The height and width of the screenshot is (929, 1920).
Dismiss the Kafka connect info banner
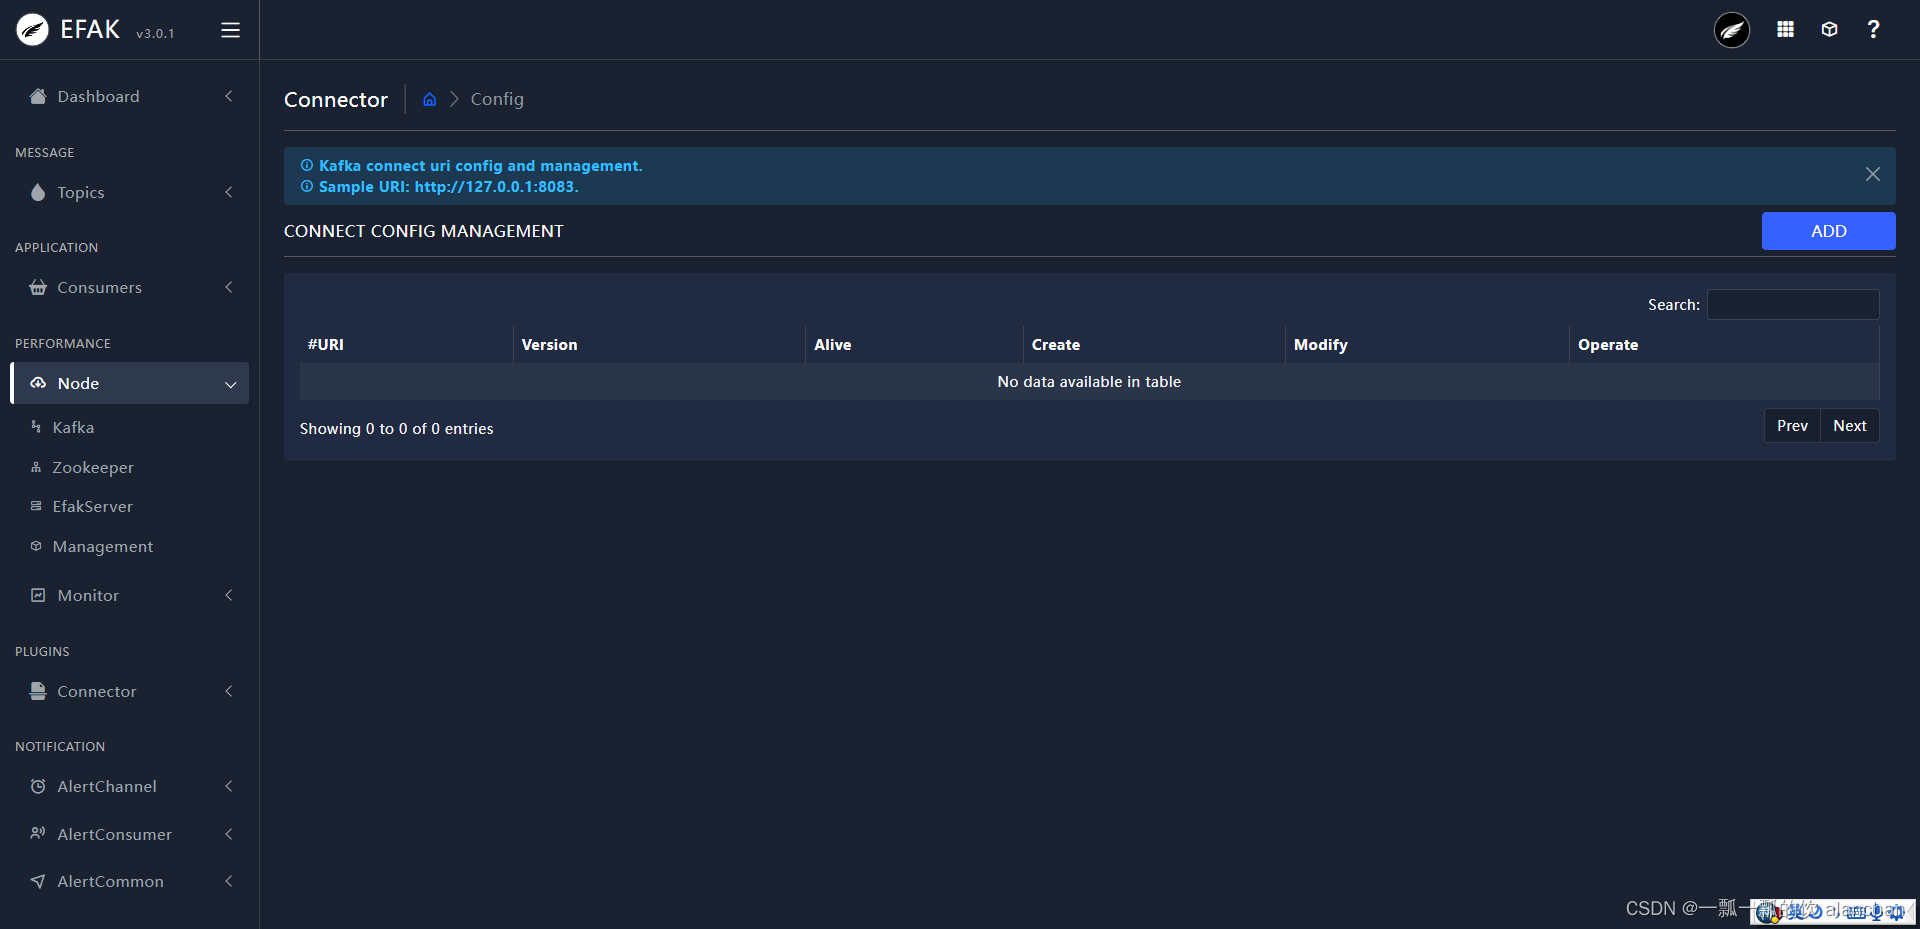click(x=1873, y=174)
